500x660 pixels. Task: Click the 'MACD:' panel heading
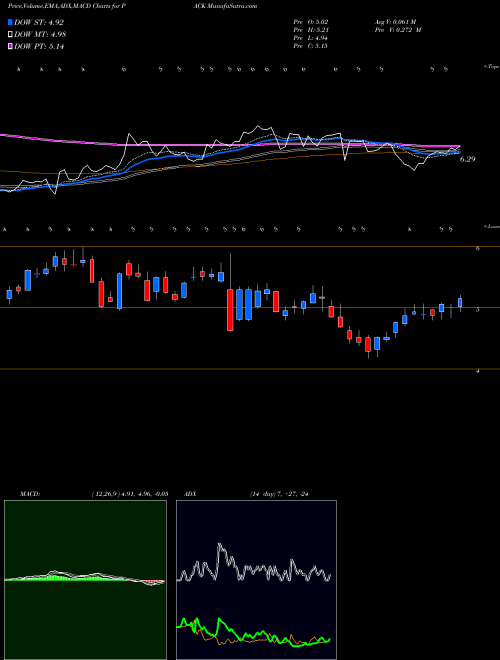[x=30, y=494]
